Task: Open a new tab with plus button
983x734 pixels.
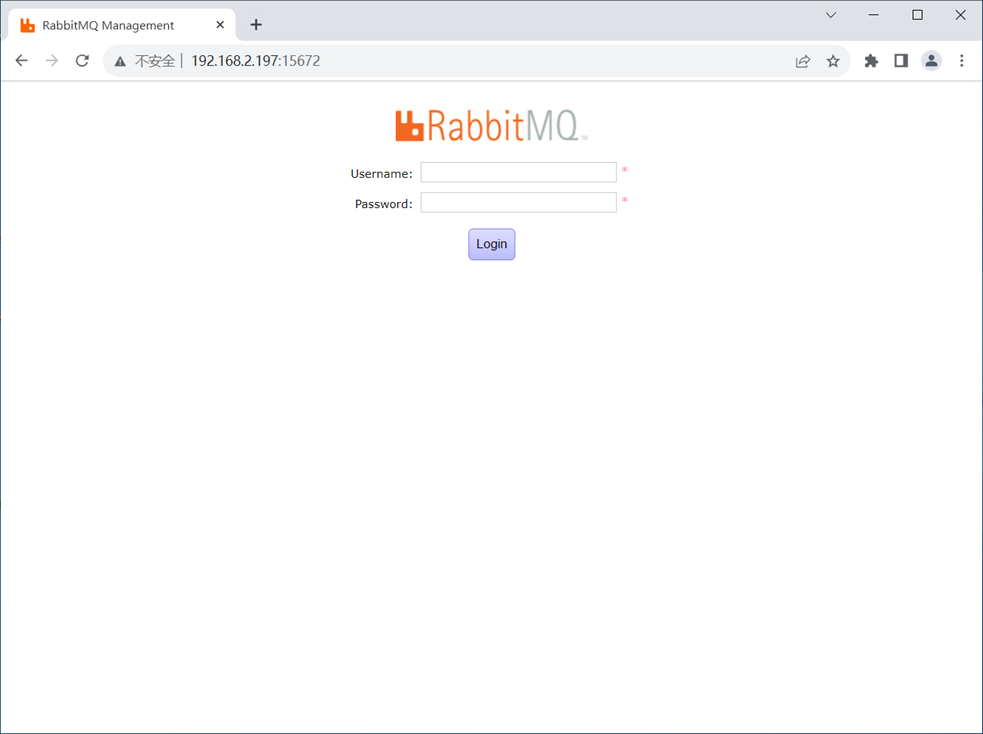Action: point(256,25)
